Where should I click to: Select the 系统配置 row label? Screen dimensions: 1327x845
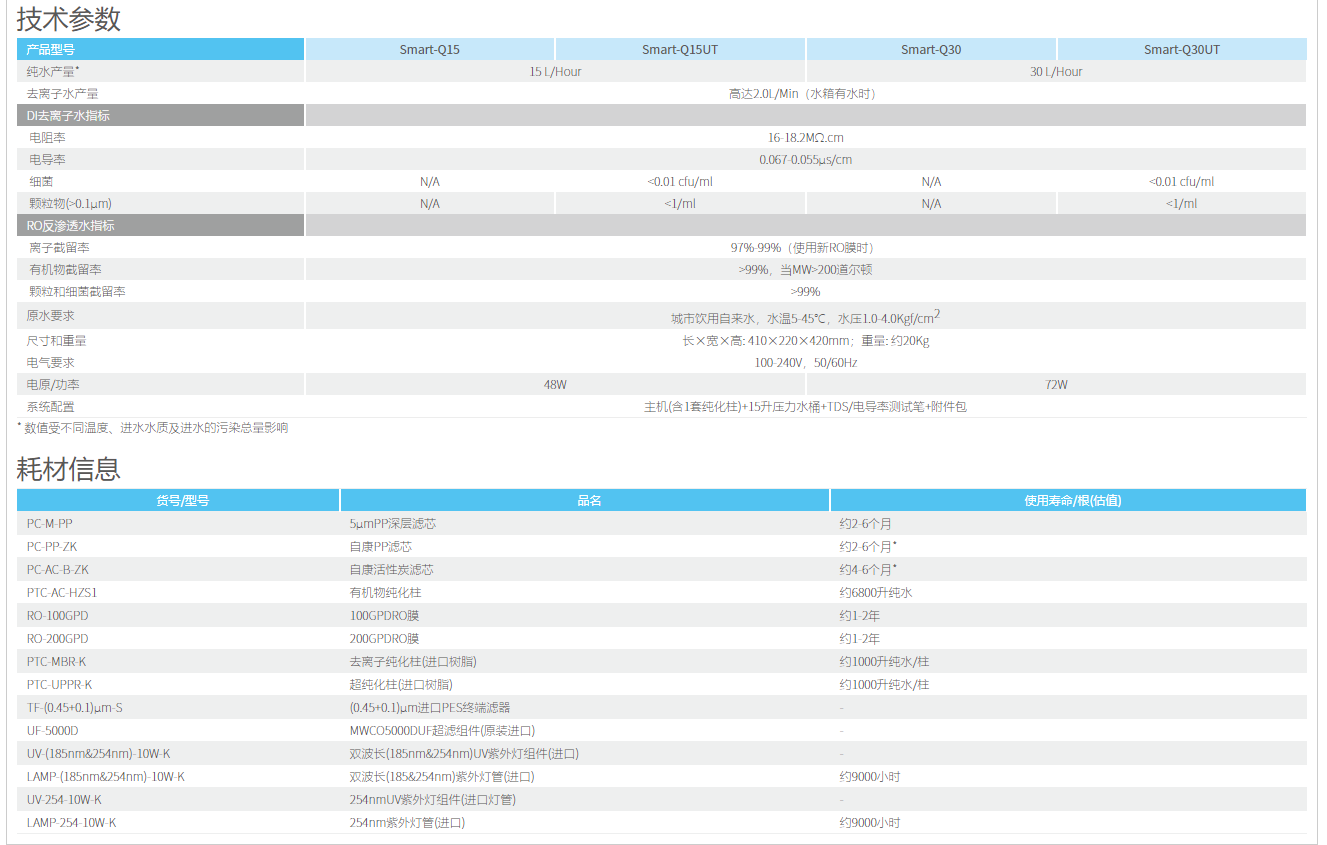(x=51, y=407)
